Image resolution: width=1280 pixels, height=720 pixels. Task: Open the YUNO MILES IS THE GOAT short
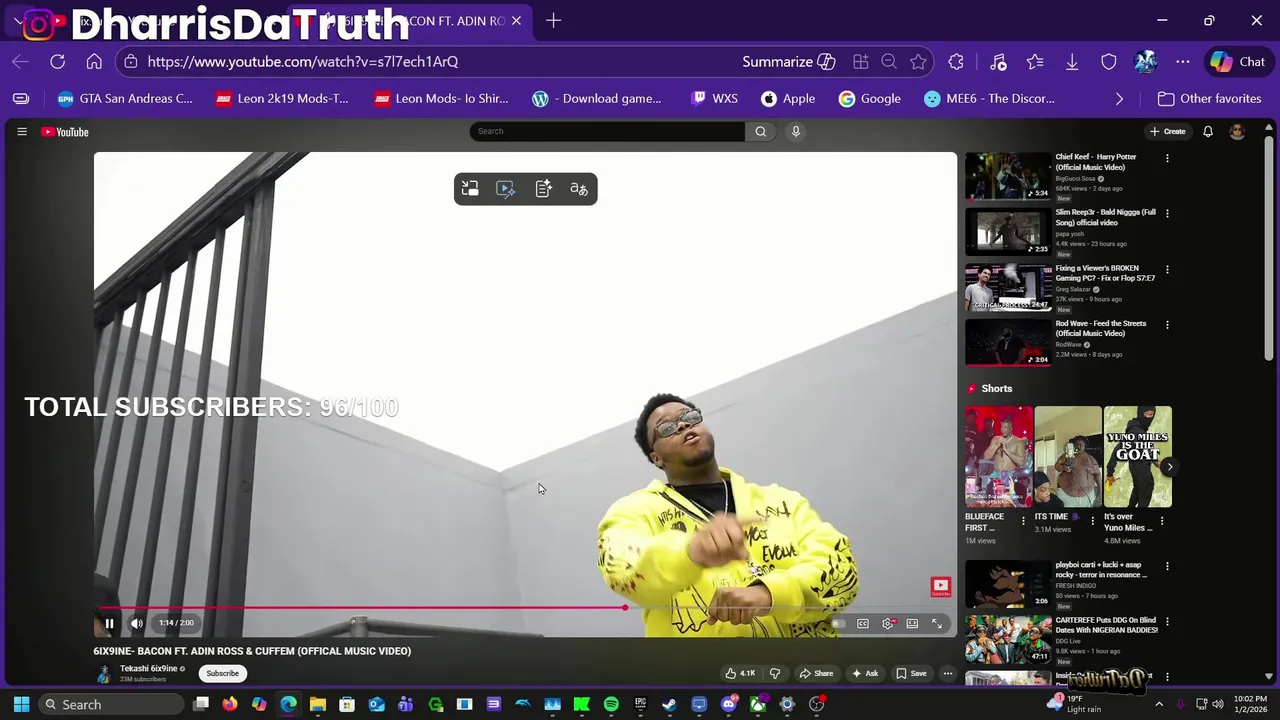(x=1138, y=457)
